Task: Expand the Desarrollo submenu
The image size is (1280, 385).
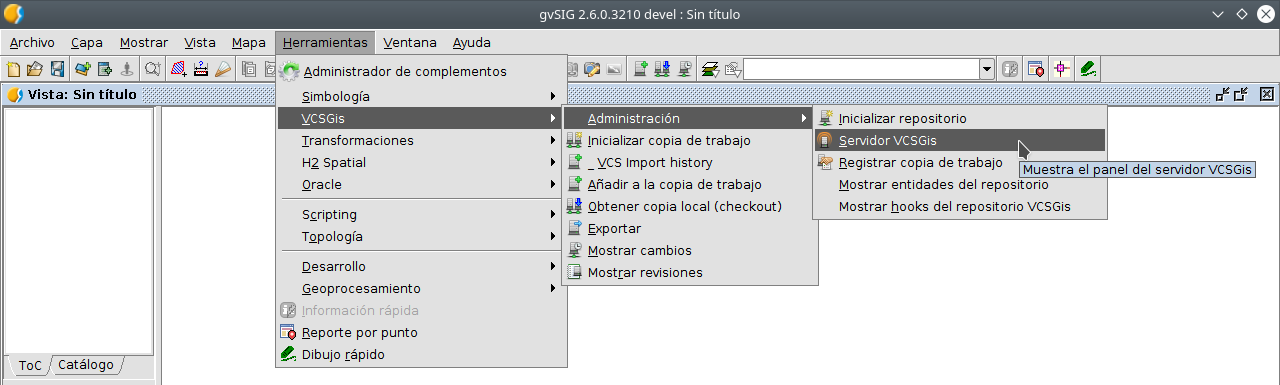Action: (x=421, y=267)
